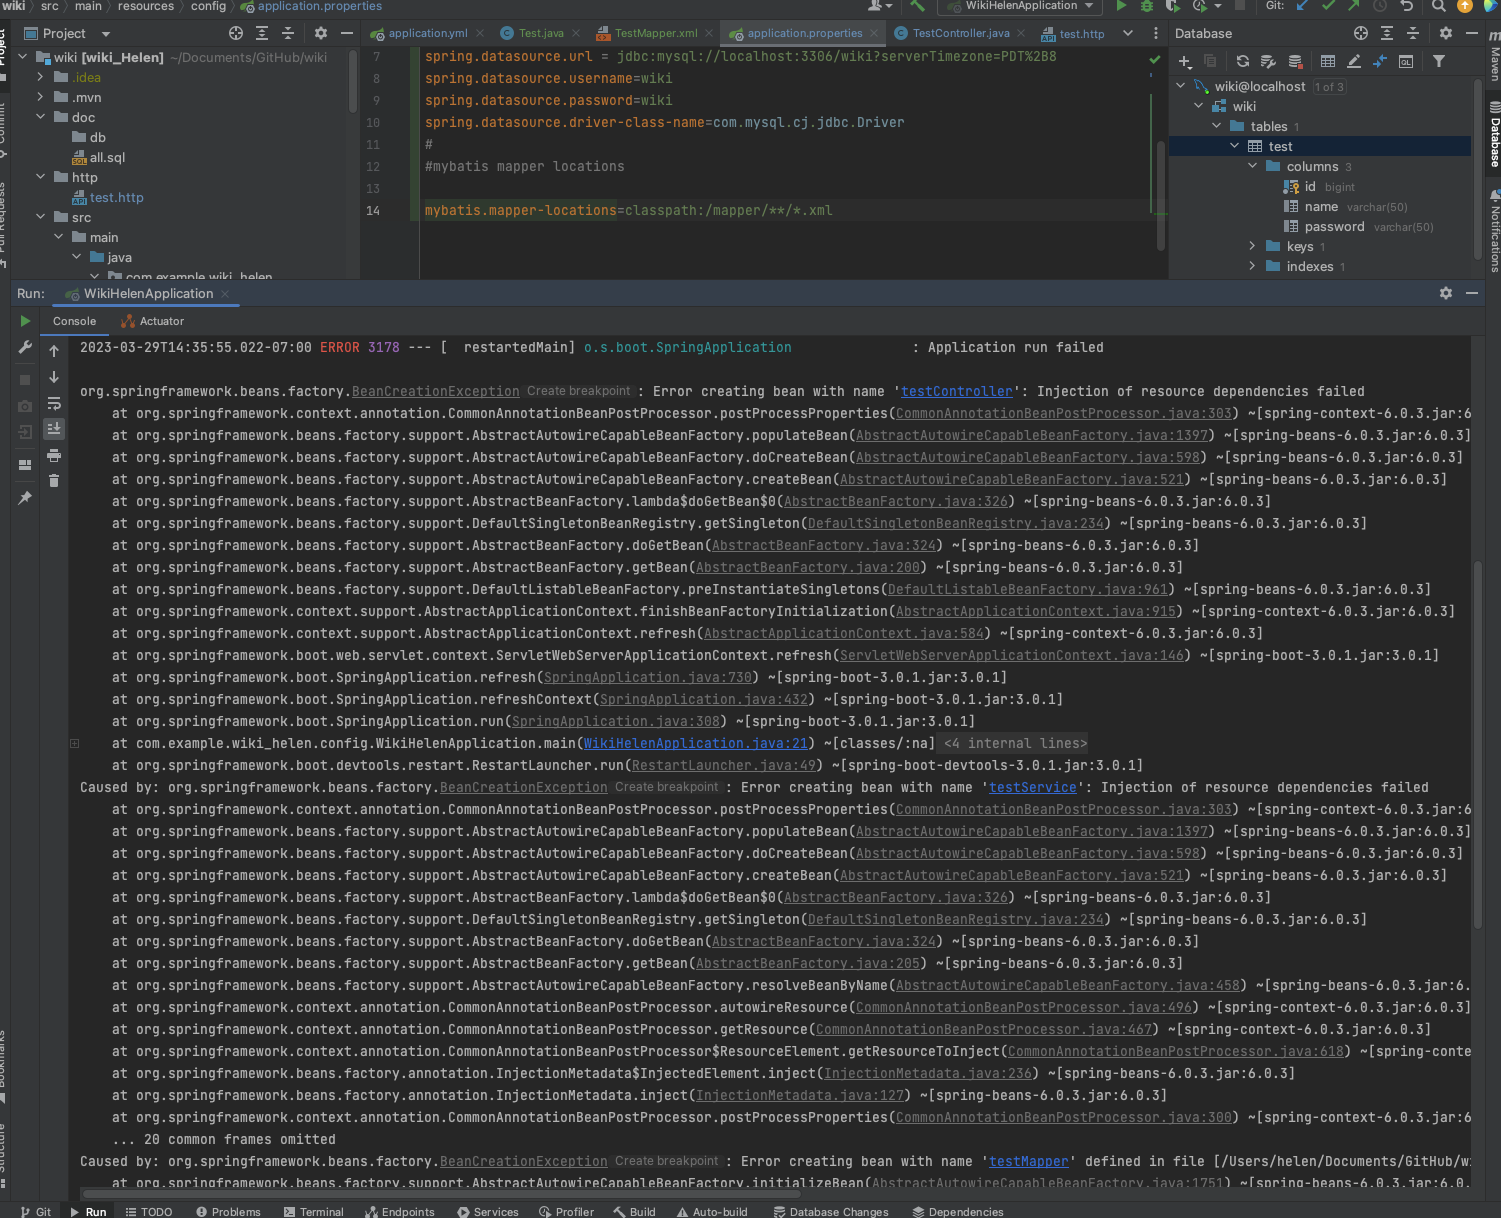Open Search Everywhere magnifier icon
This screenshot has width=1501, height=1218.
point(1438,6)
